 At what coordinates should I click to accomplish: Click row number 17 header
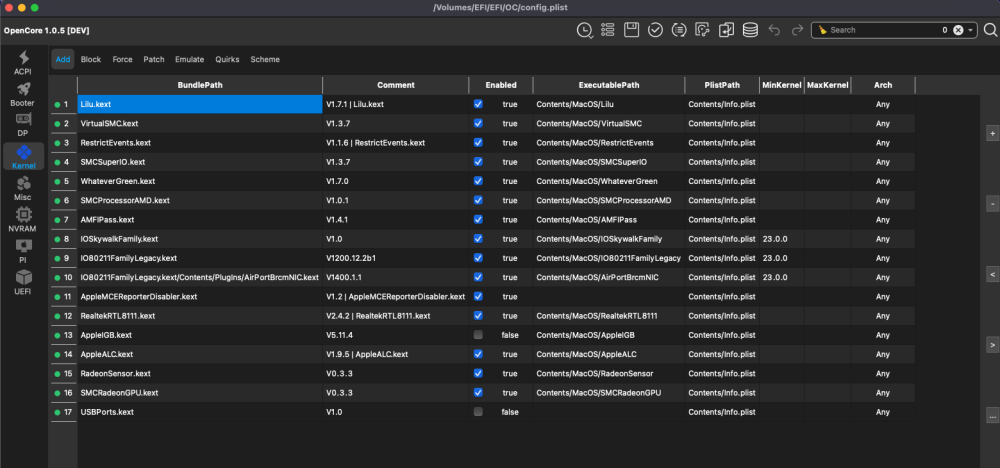63,412
